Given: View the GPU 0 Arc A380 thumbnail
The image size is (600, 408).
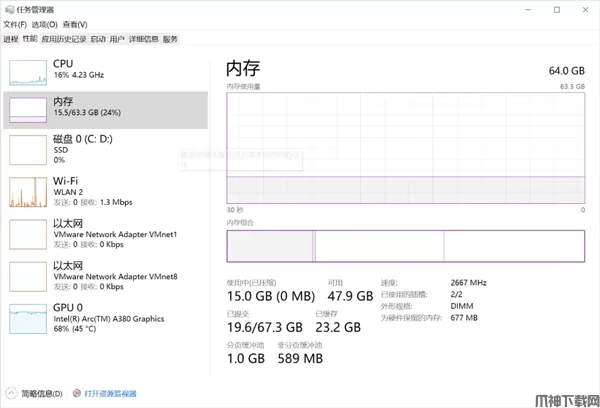Looking at the screenshot, I should coord(27,318).
